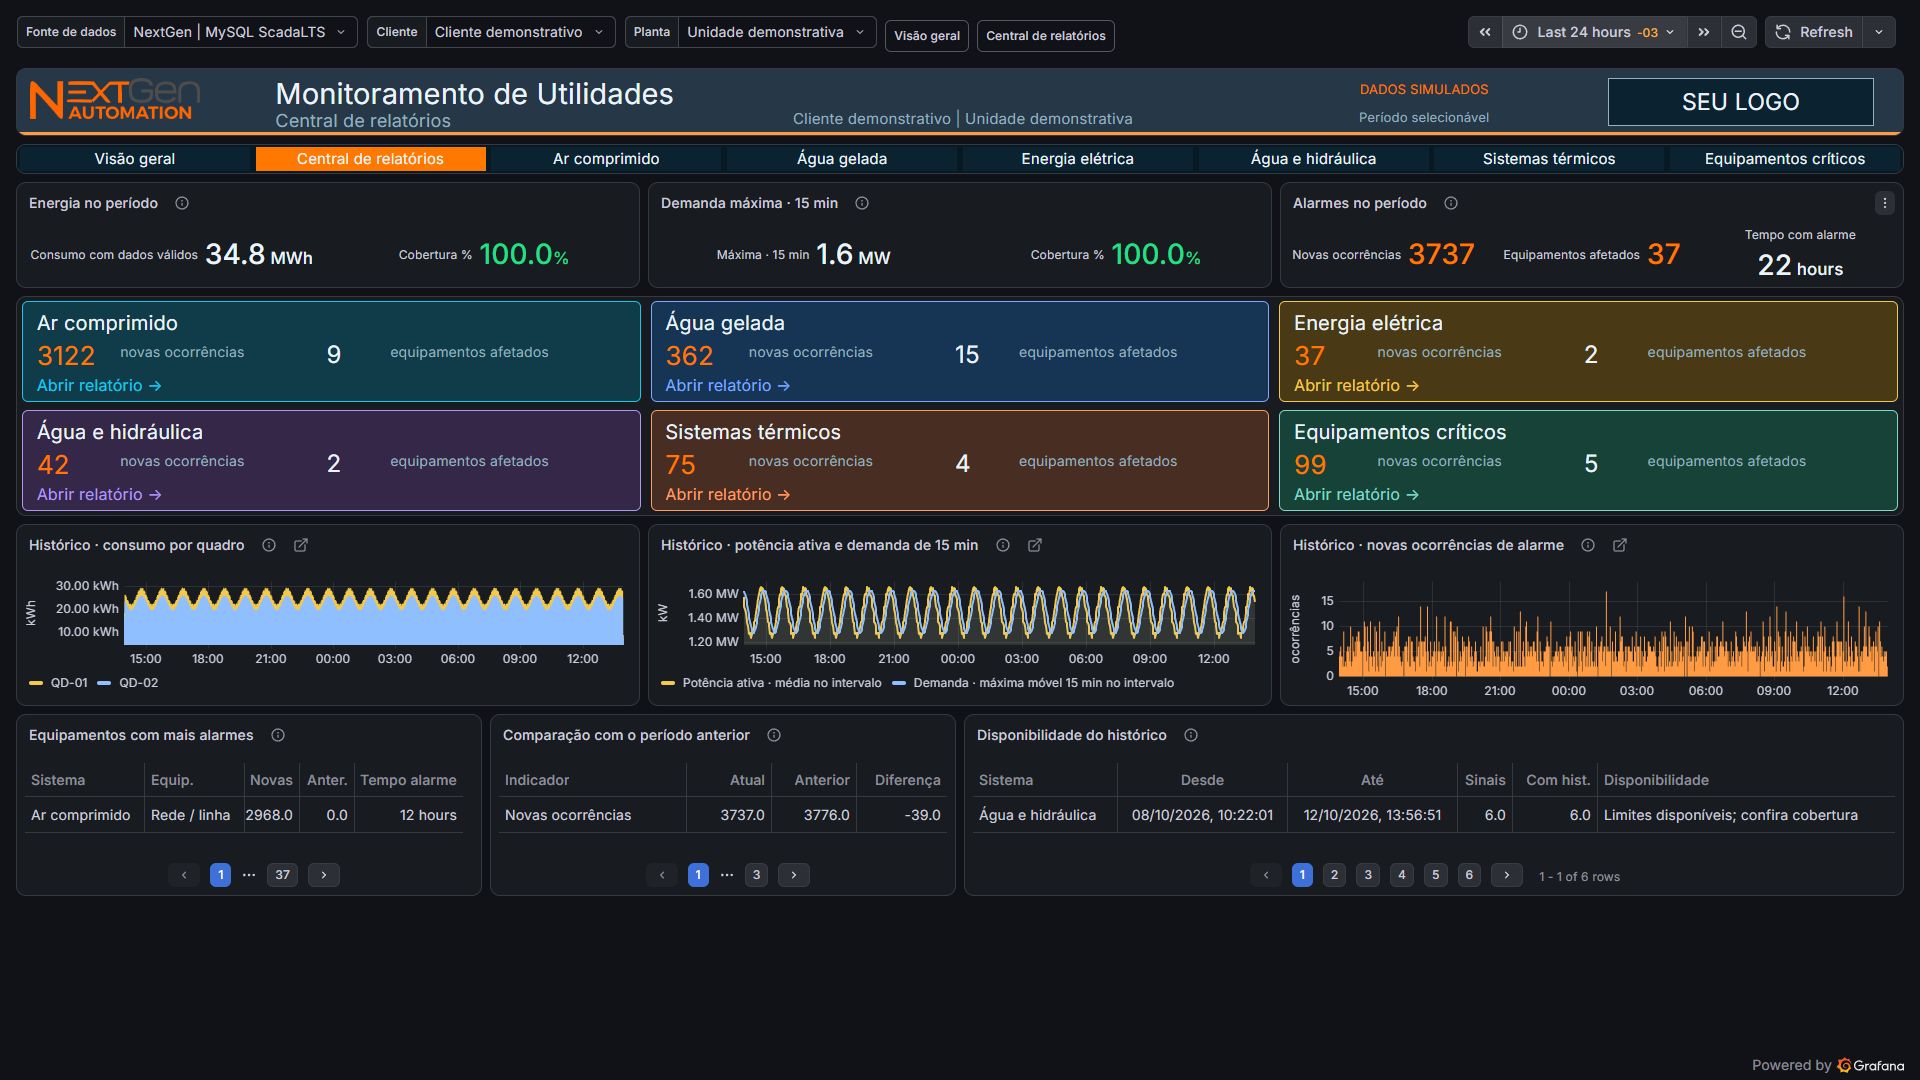Click info icon beside Disponibilidade do histórico
1920x1080 pixels.
(x=1191, y=735)
